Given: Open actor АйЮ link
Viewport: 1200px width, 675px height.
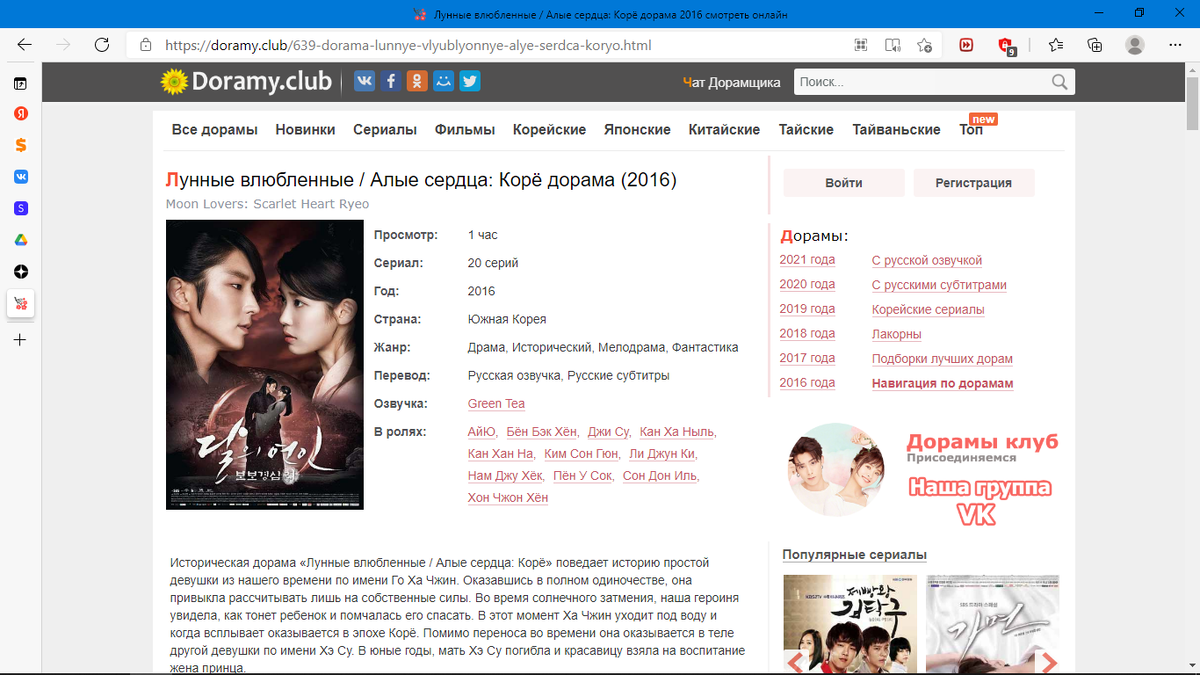Looking at the screenshot, I should coord(482,432).
